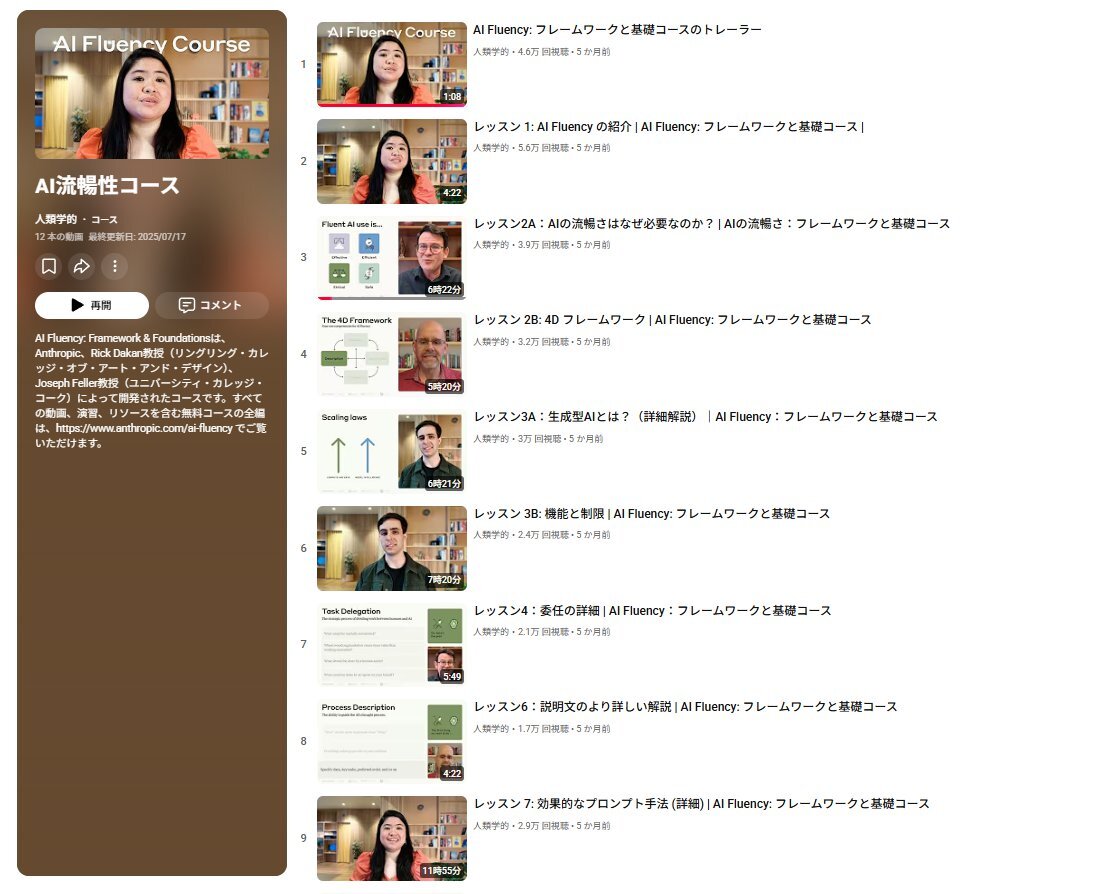Open the three-dot more options menu
This screenshot has width=1095, height=894.
(x=115, y=266)
